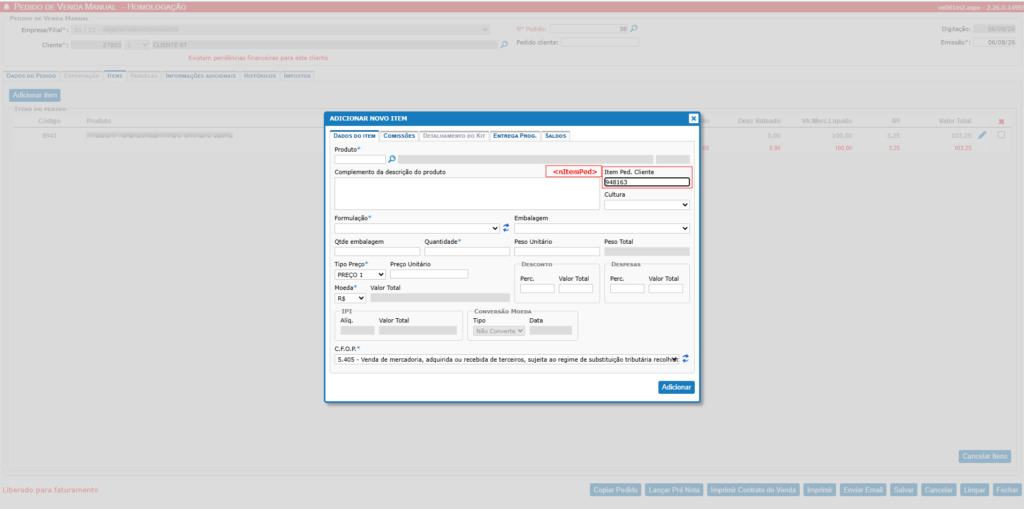The image size is (1024, 509).
Task: Click Valor Total 103,25 on item row
Action: click(962, 136)
